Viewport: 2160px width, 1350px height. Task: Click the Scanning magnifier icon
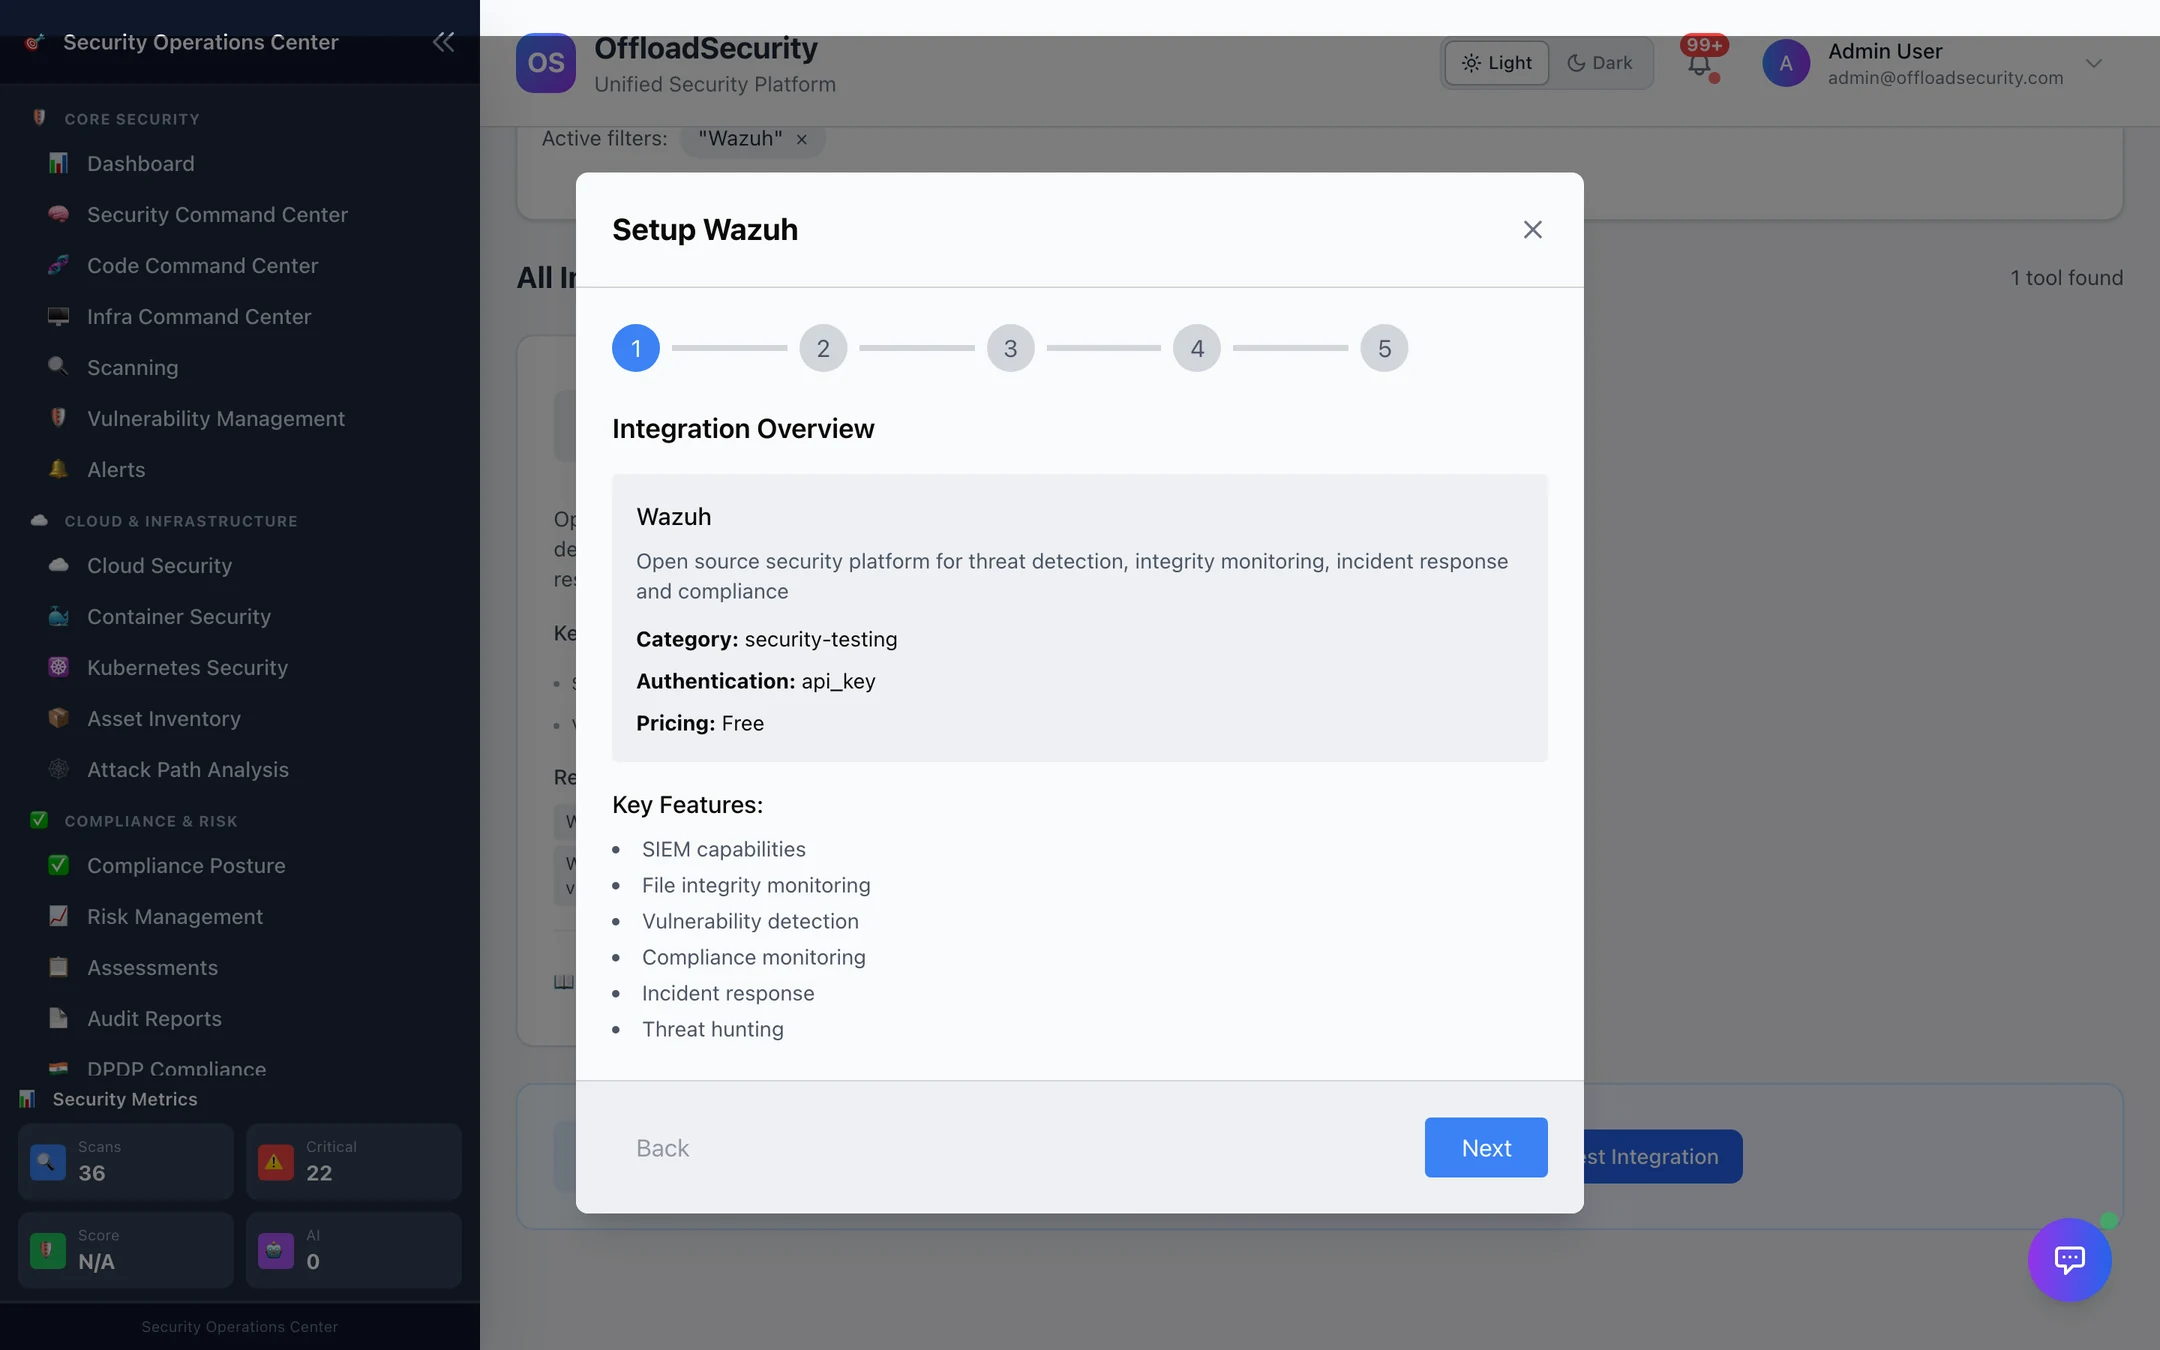point(59,366)
